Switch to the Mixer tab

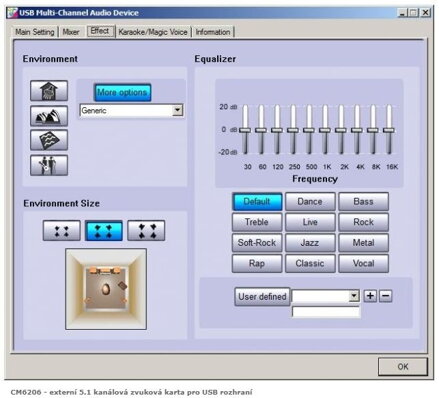[71, 32]
